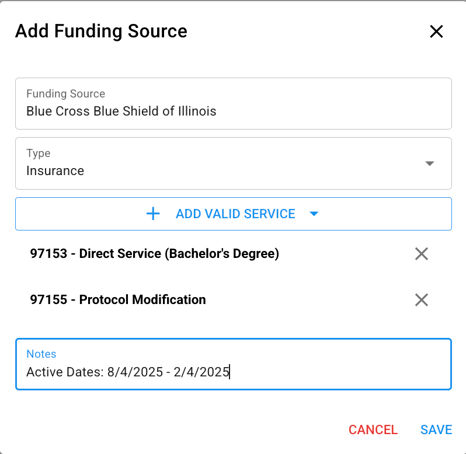This screenshot has width=466, height=454.
Task: Click the Blue Cross Blue Shield of Illinois text
Action: coord(121,111)
